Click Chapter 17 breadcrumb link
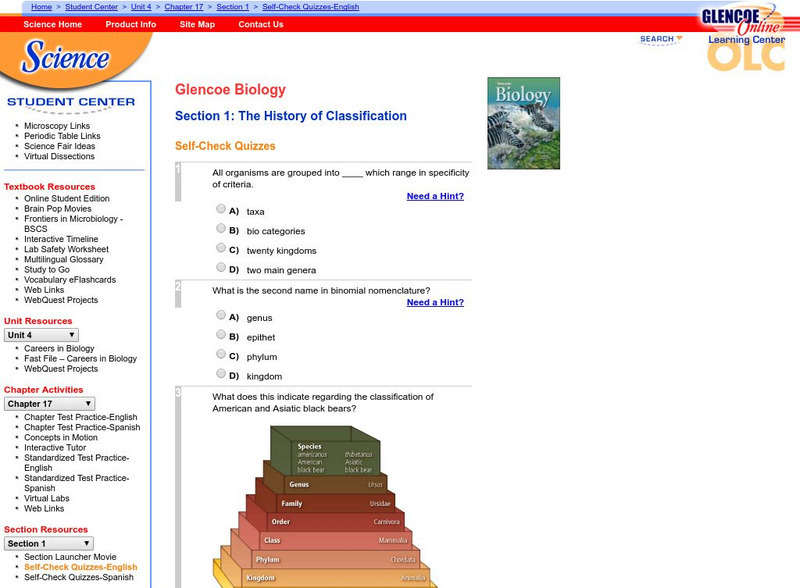This screenshot has height=588, width=800. point(184,7)
